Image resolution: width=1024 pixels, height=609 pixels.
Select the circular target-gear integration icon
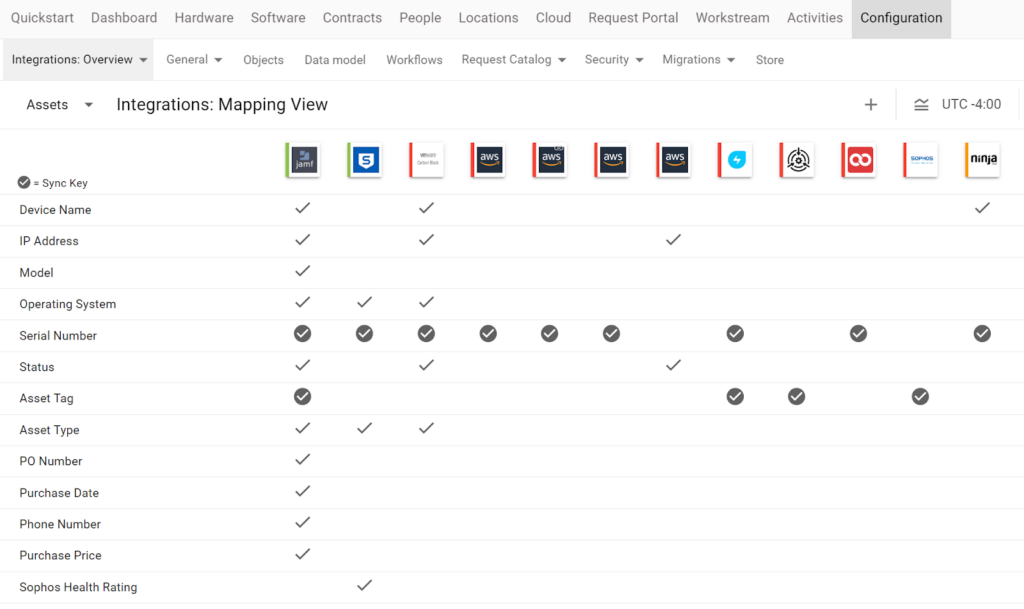click(x=797, y=160)
